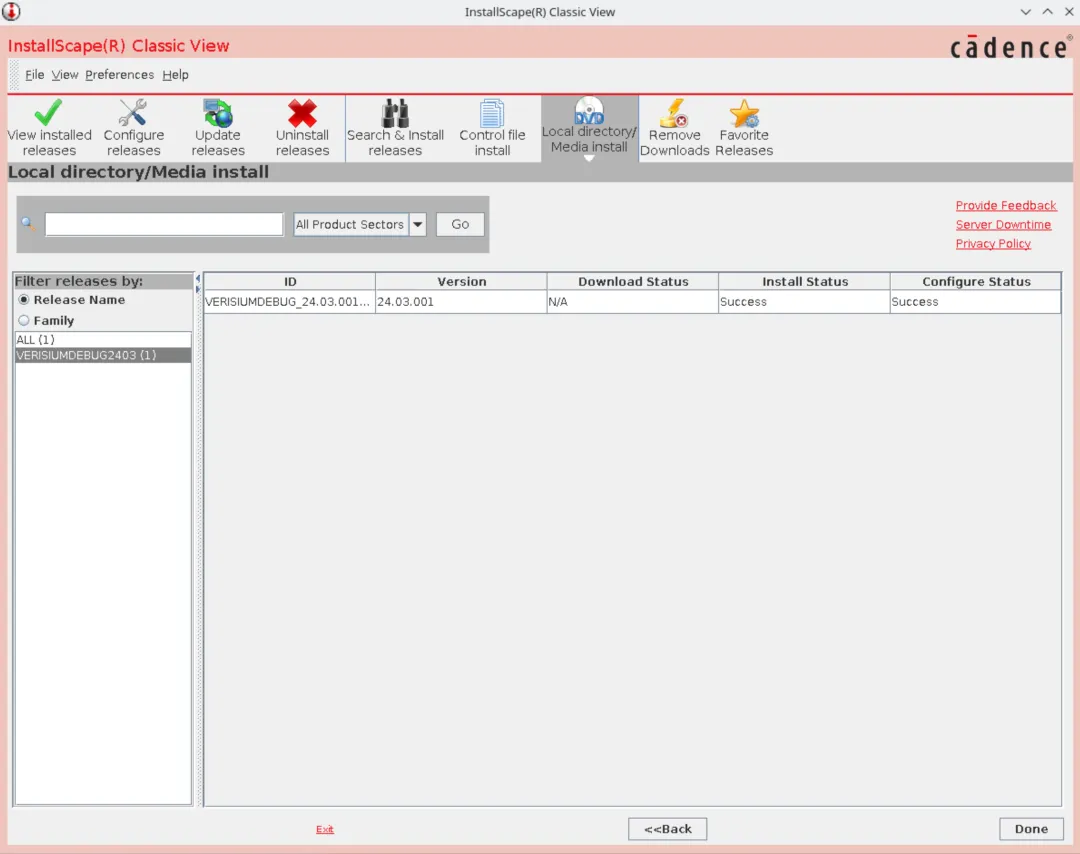This screenshot has width=1080, height=854.
Task: Click the magnifier search icon
Action: [28, 223]
